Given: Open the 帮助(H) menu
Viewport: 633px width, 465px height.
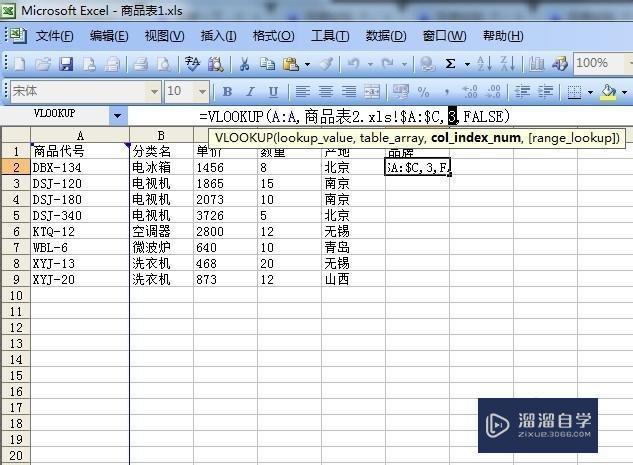Looking at the screenshot, I should pos(503,36).
